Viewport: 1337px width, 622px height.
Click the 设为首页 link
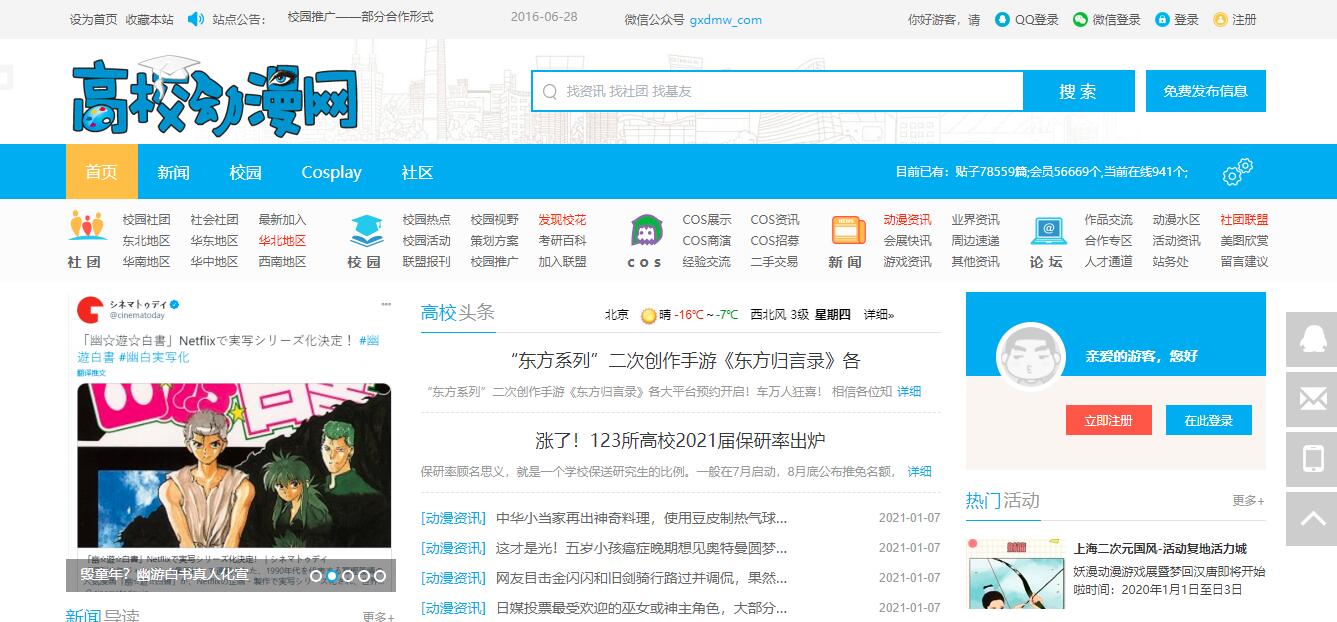(x=94, y=19)
